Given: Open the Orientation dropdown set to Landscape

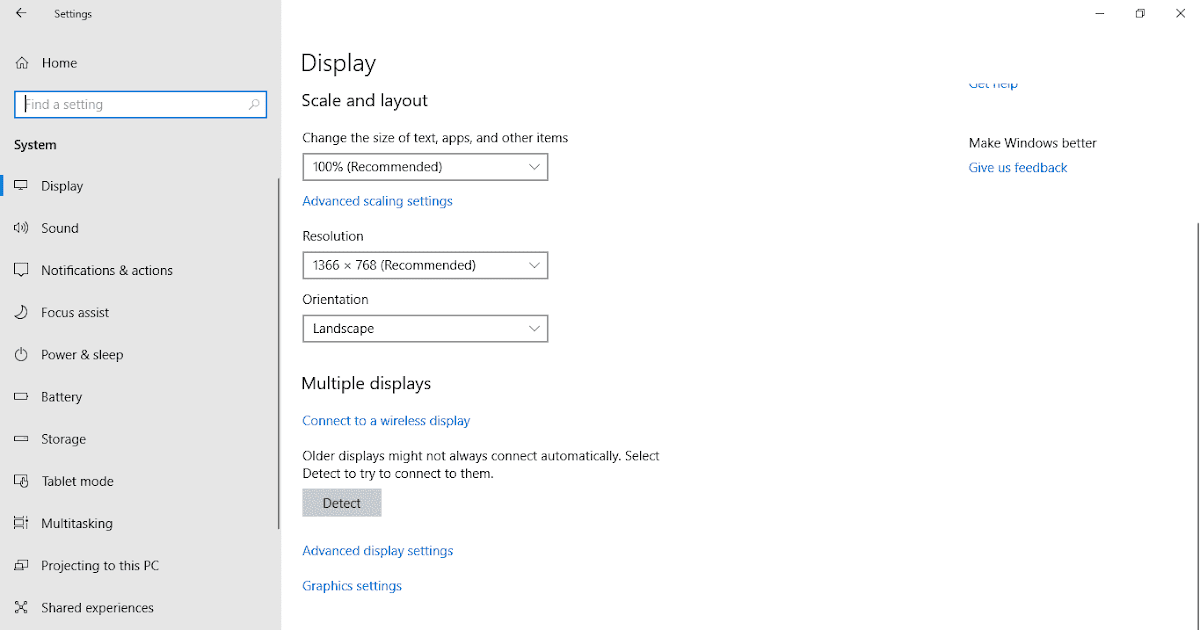Looking at the screenshot, I should tap(424, 328).
